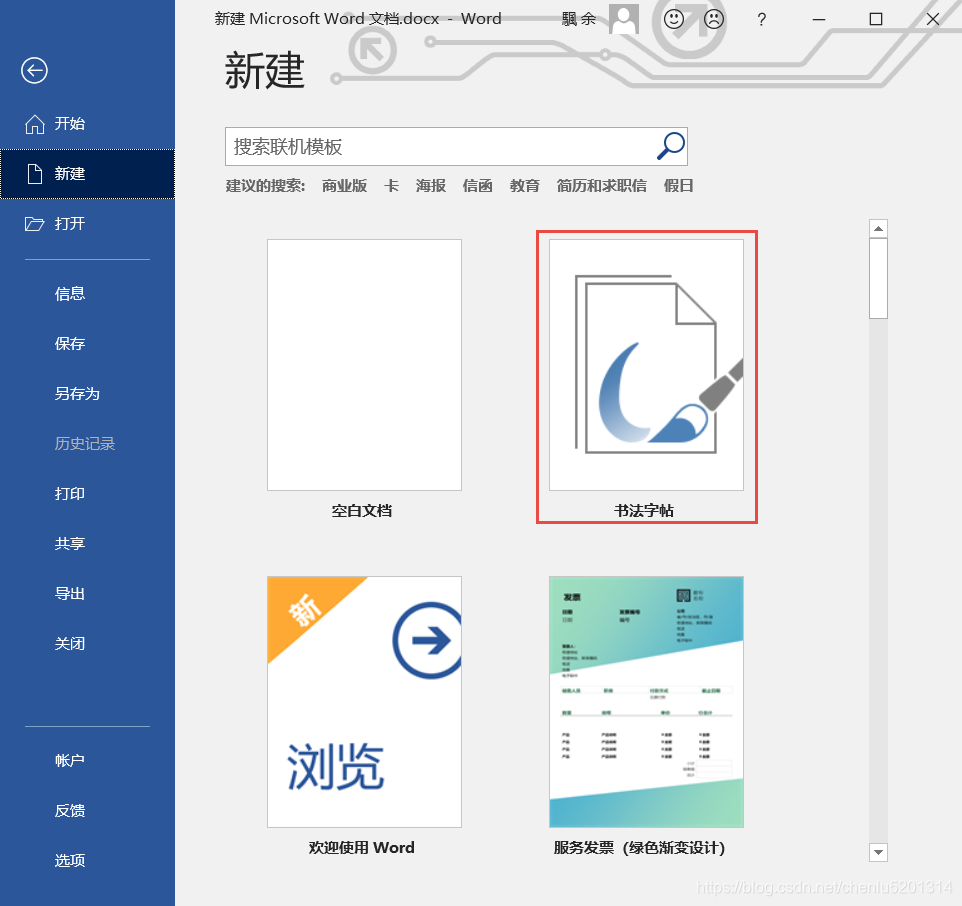
Task: Open the 打印 page
Action: 87,494
